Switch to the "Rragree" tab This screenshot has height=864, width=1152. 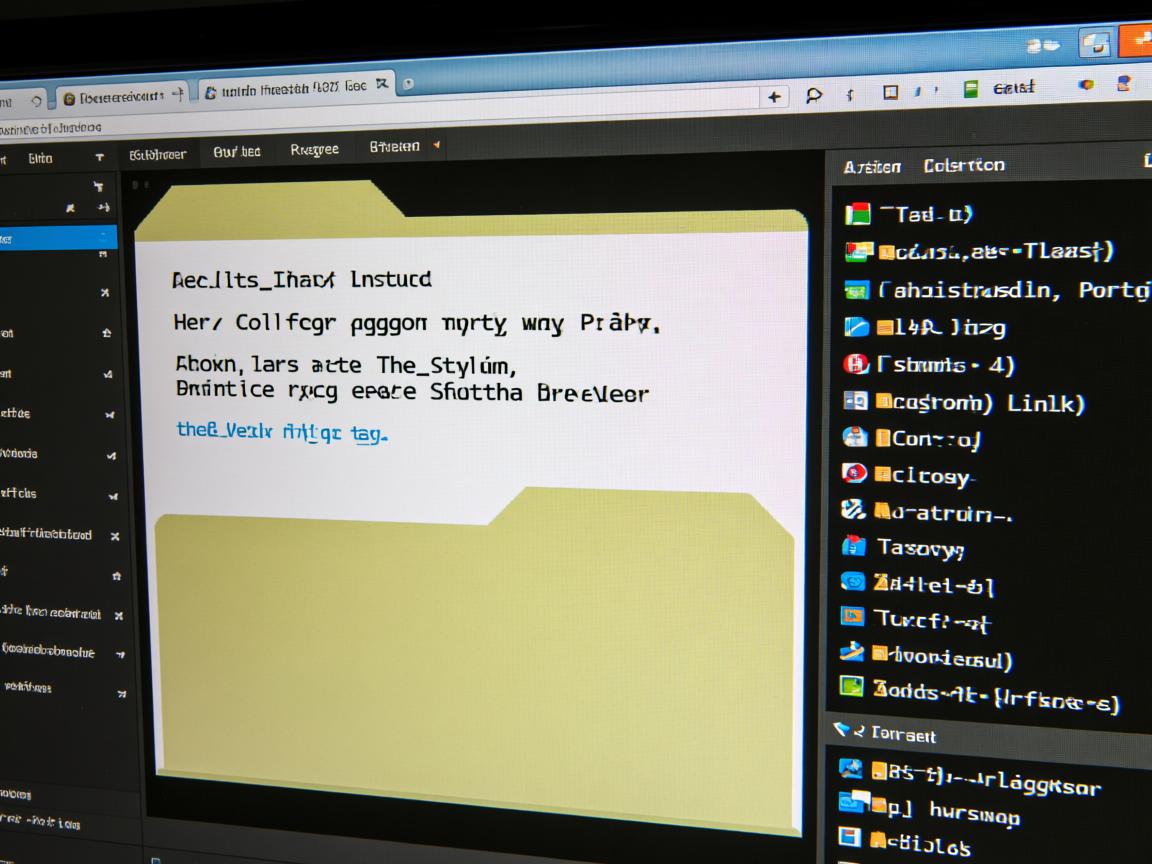coord(314,150)
